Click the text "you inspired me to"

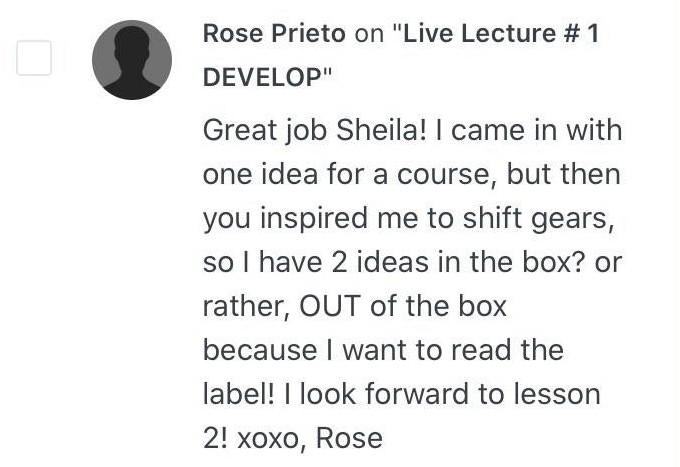pyautogui.click(x=328, y=219)
